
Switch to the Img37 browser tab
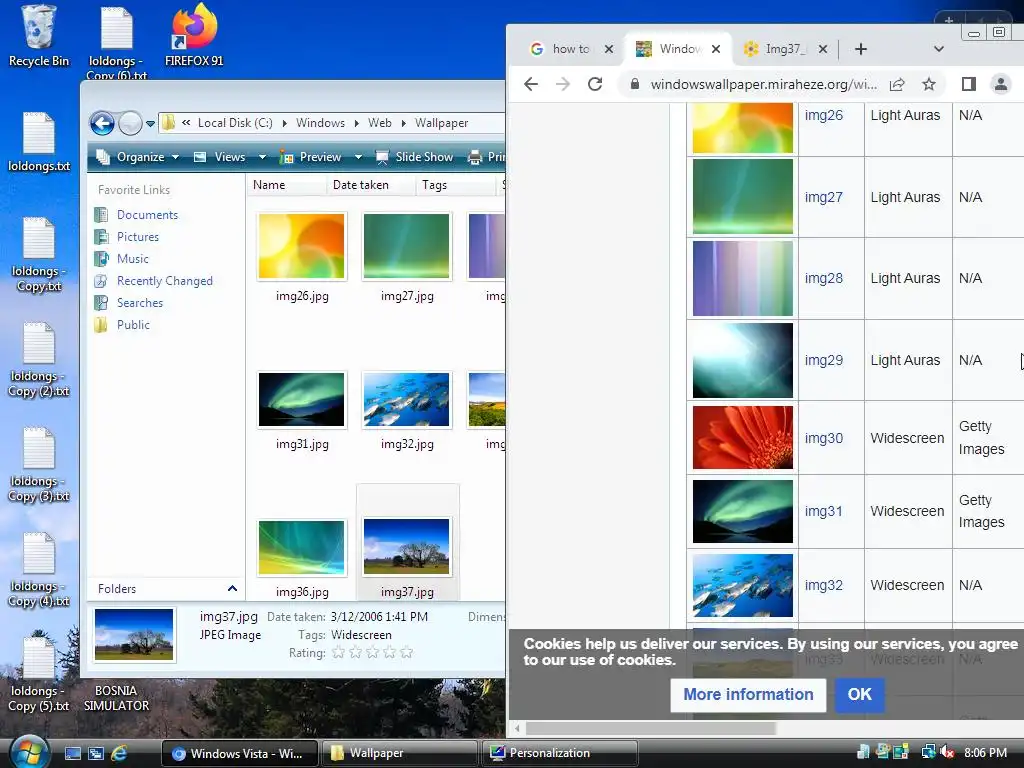(x=777, y=49)
